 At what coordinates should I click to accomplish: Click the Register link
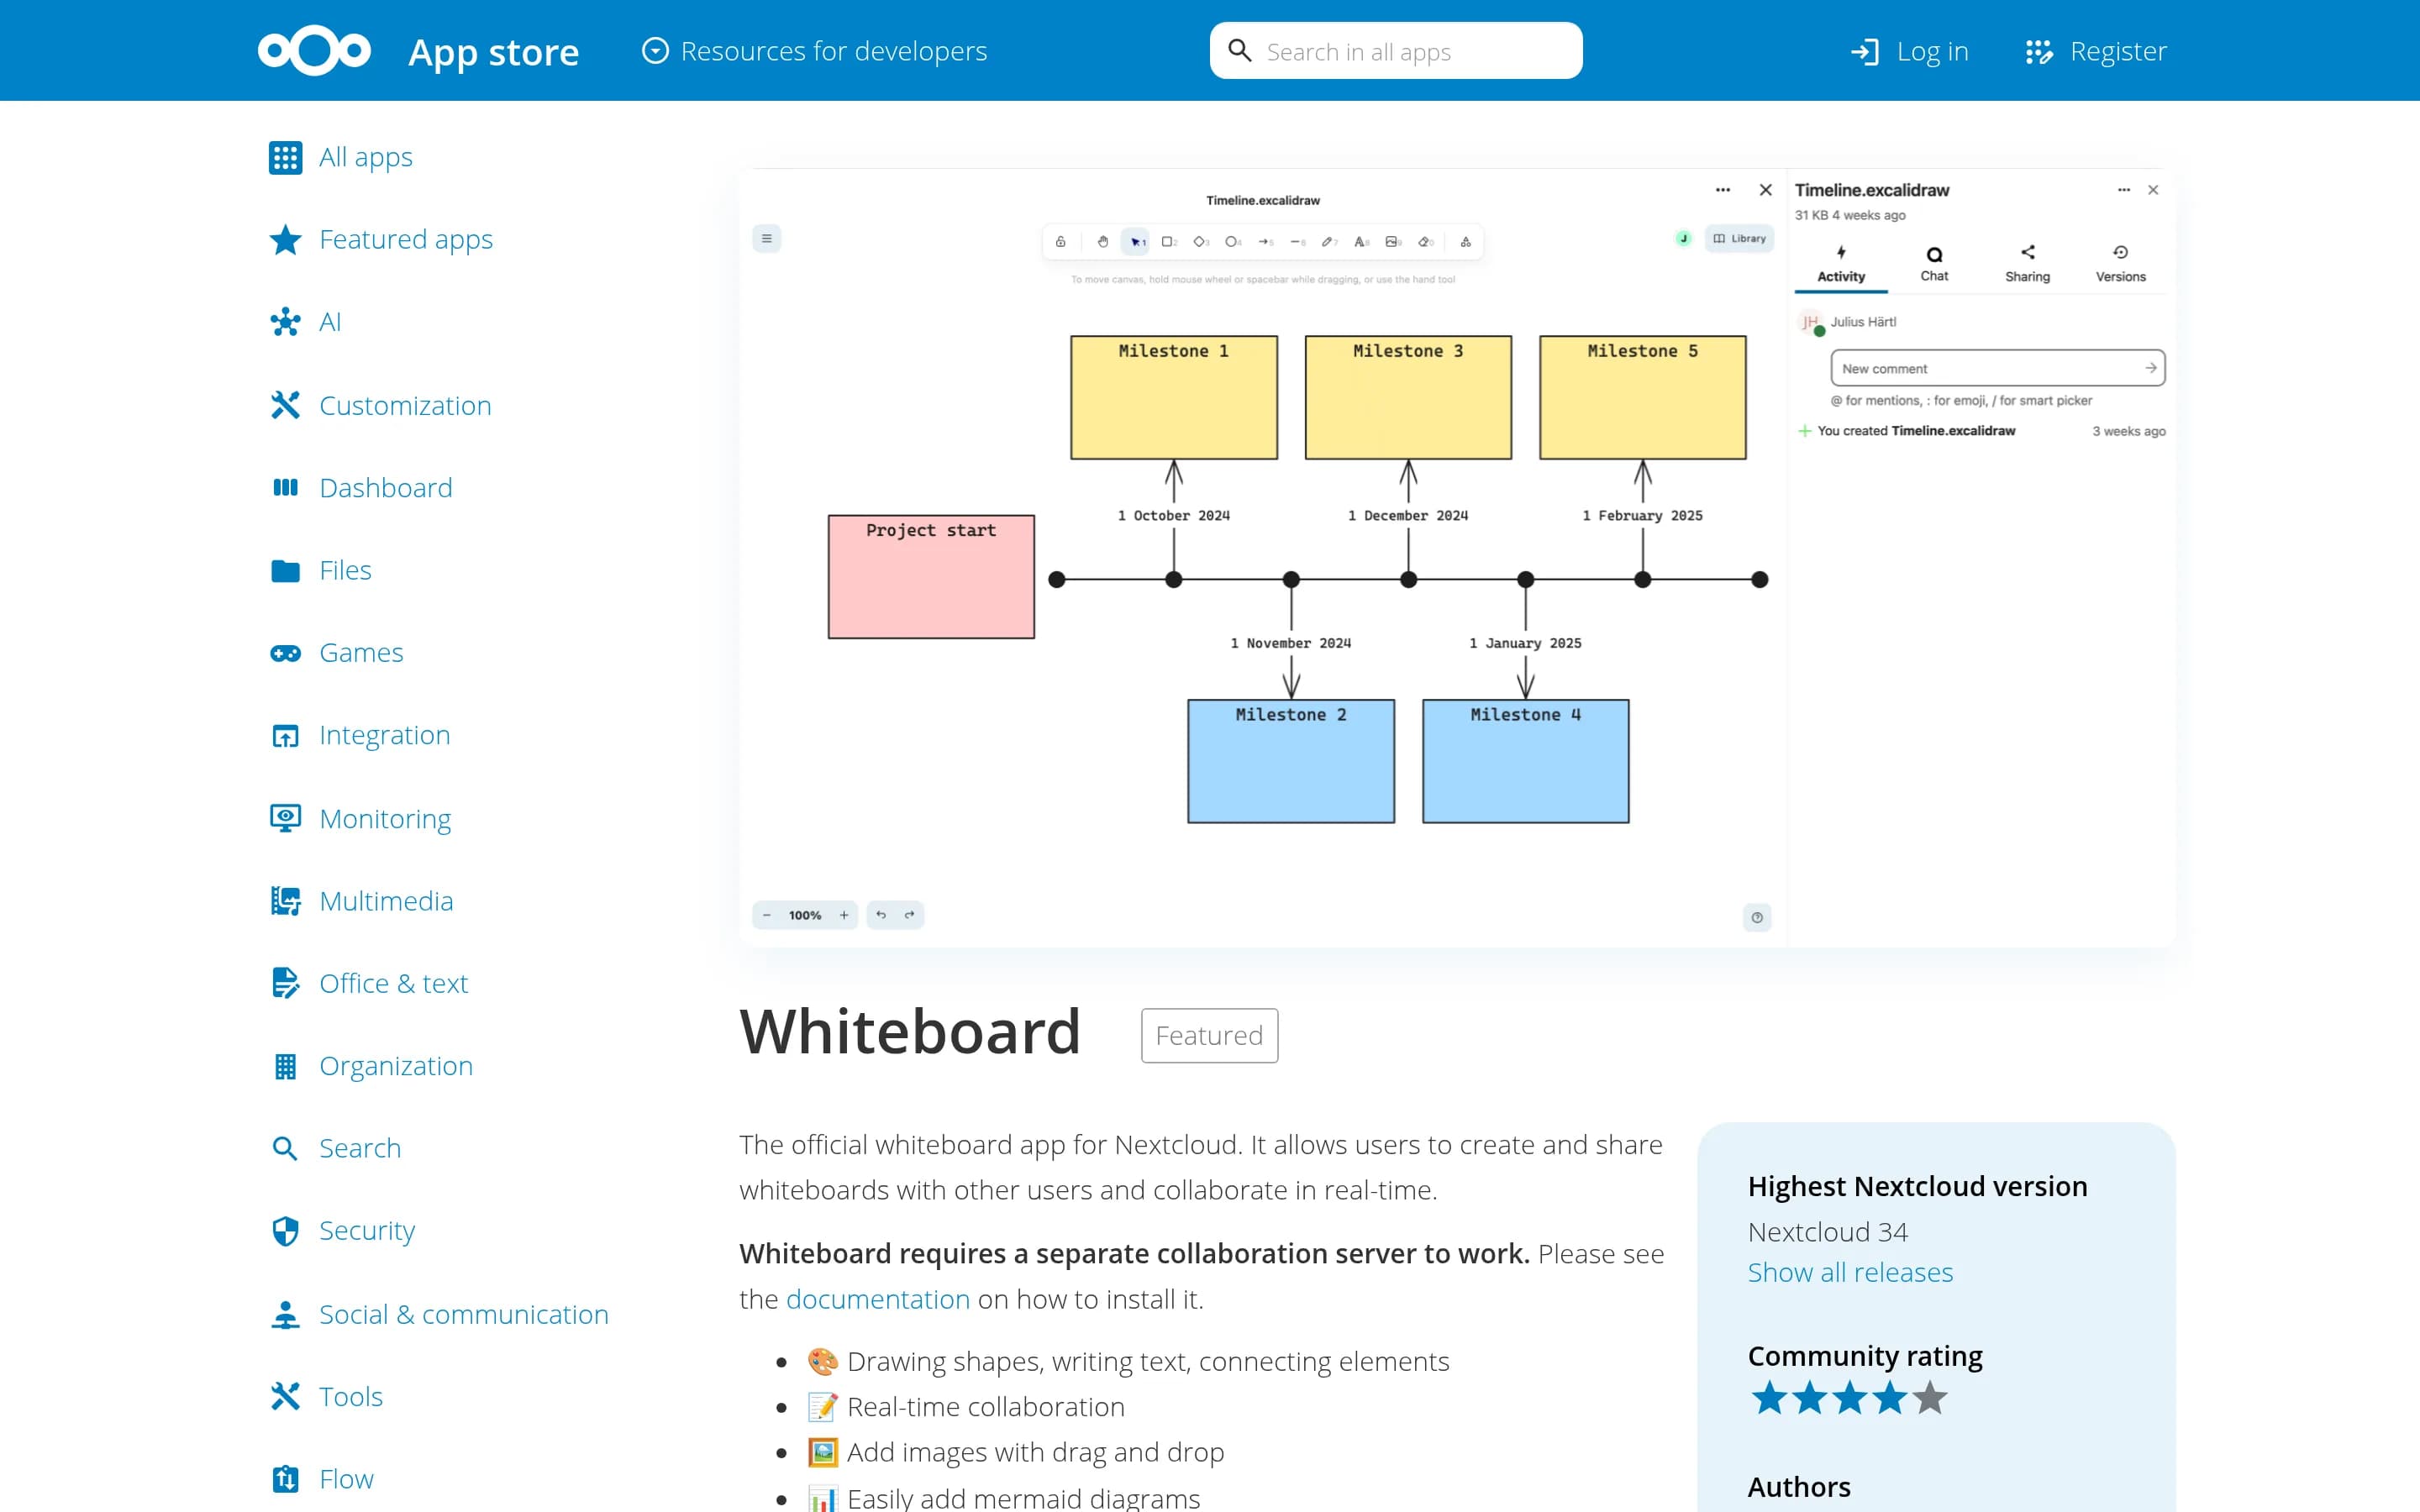pyautogui.click(x=2096, y=51)
